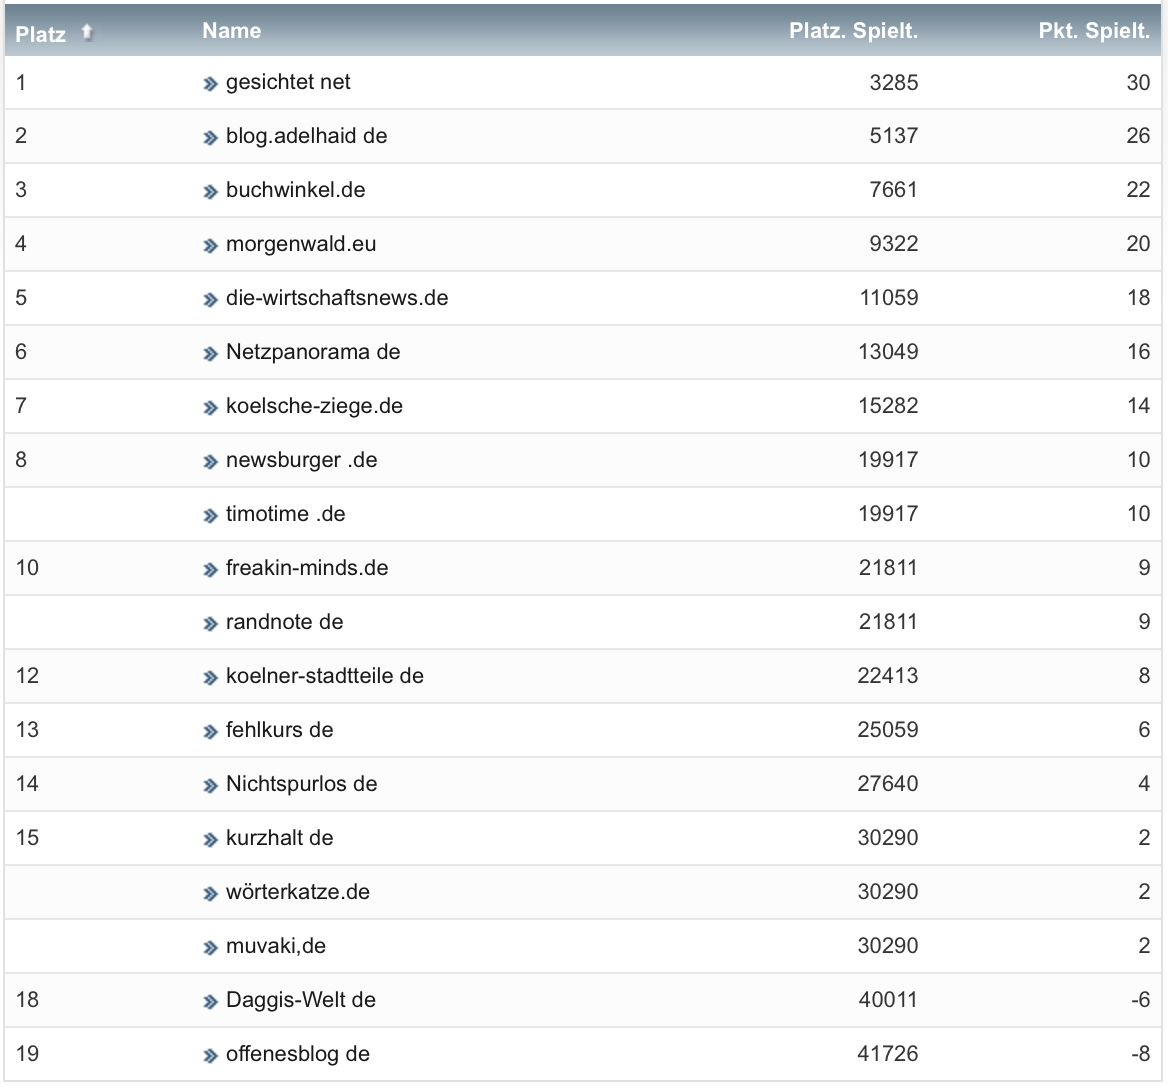Image resolution: width=1168 pixels, height=1088 pixels.
Task: Select rank number 12 in koelner-stadtteile row
Action: 27,675
